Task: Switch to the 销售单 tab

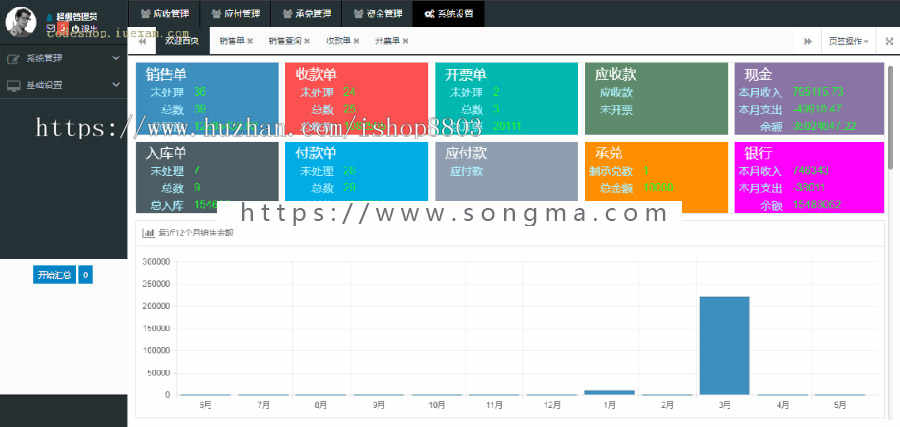Action: (232, 41)
